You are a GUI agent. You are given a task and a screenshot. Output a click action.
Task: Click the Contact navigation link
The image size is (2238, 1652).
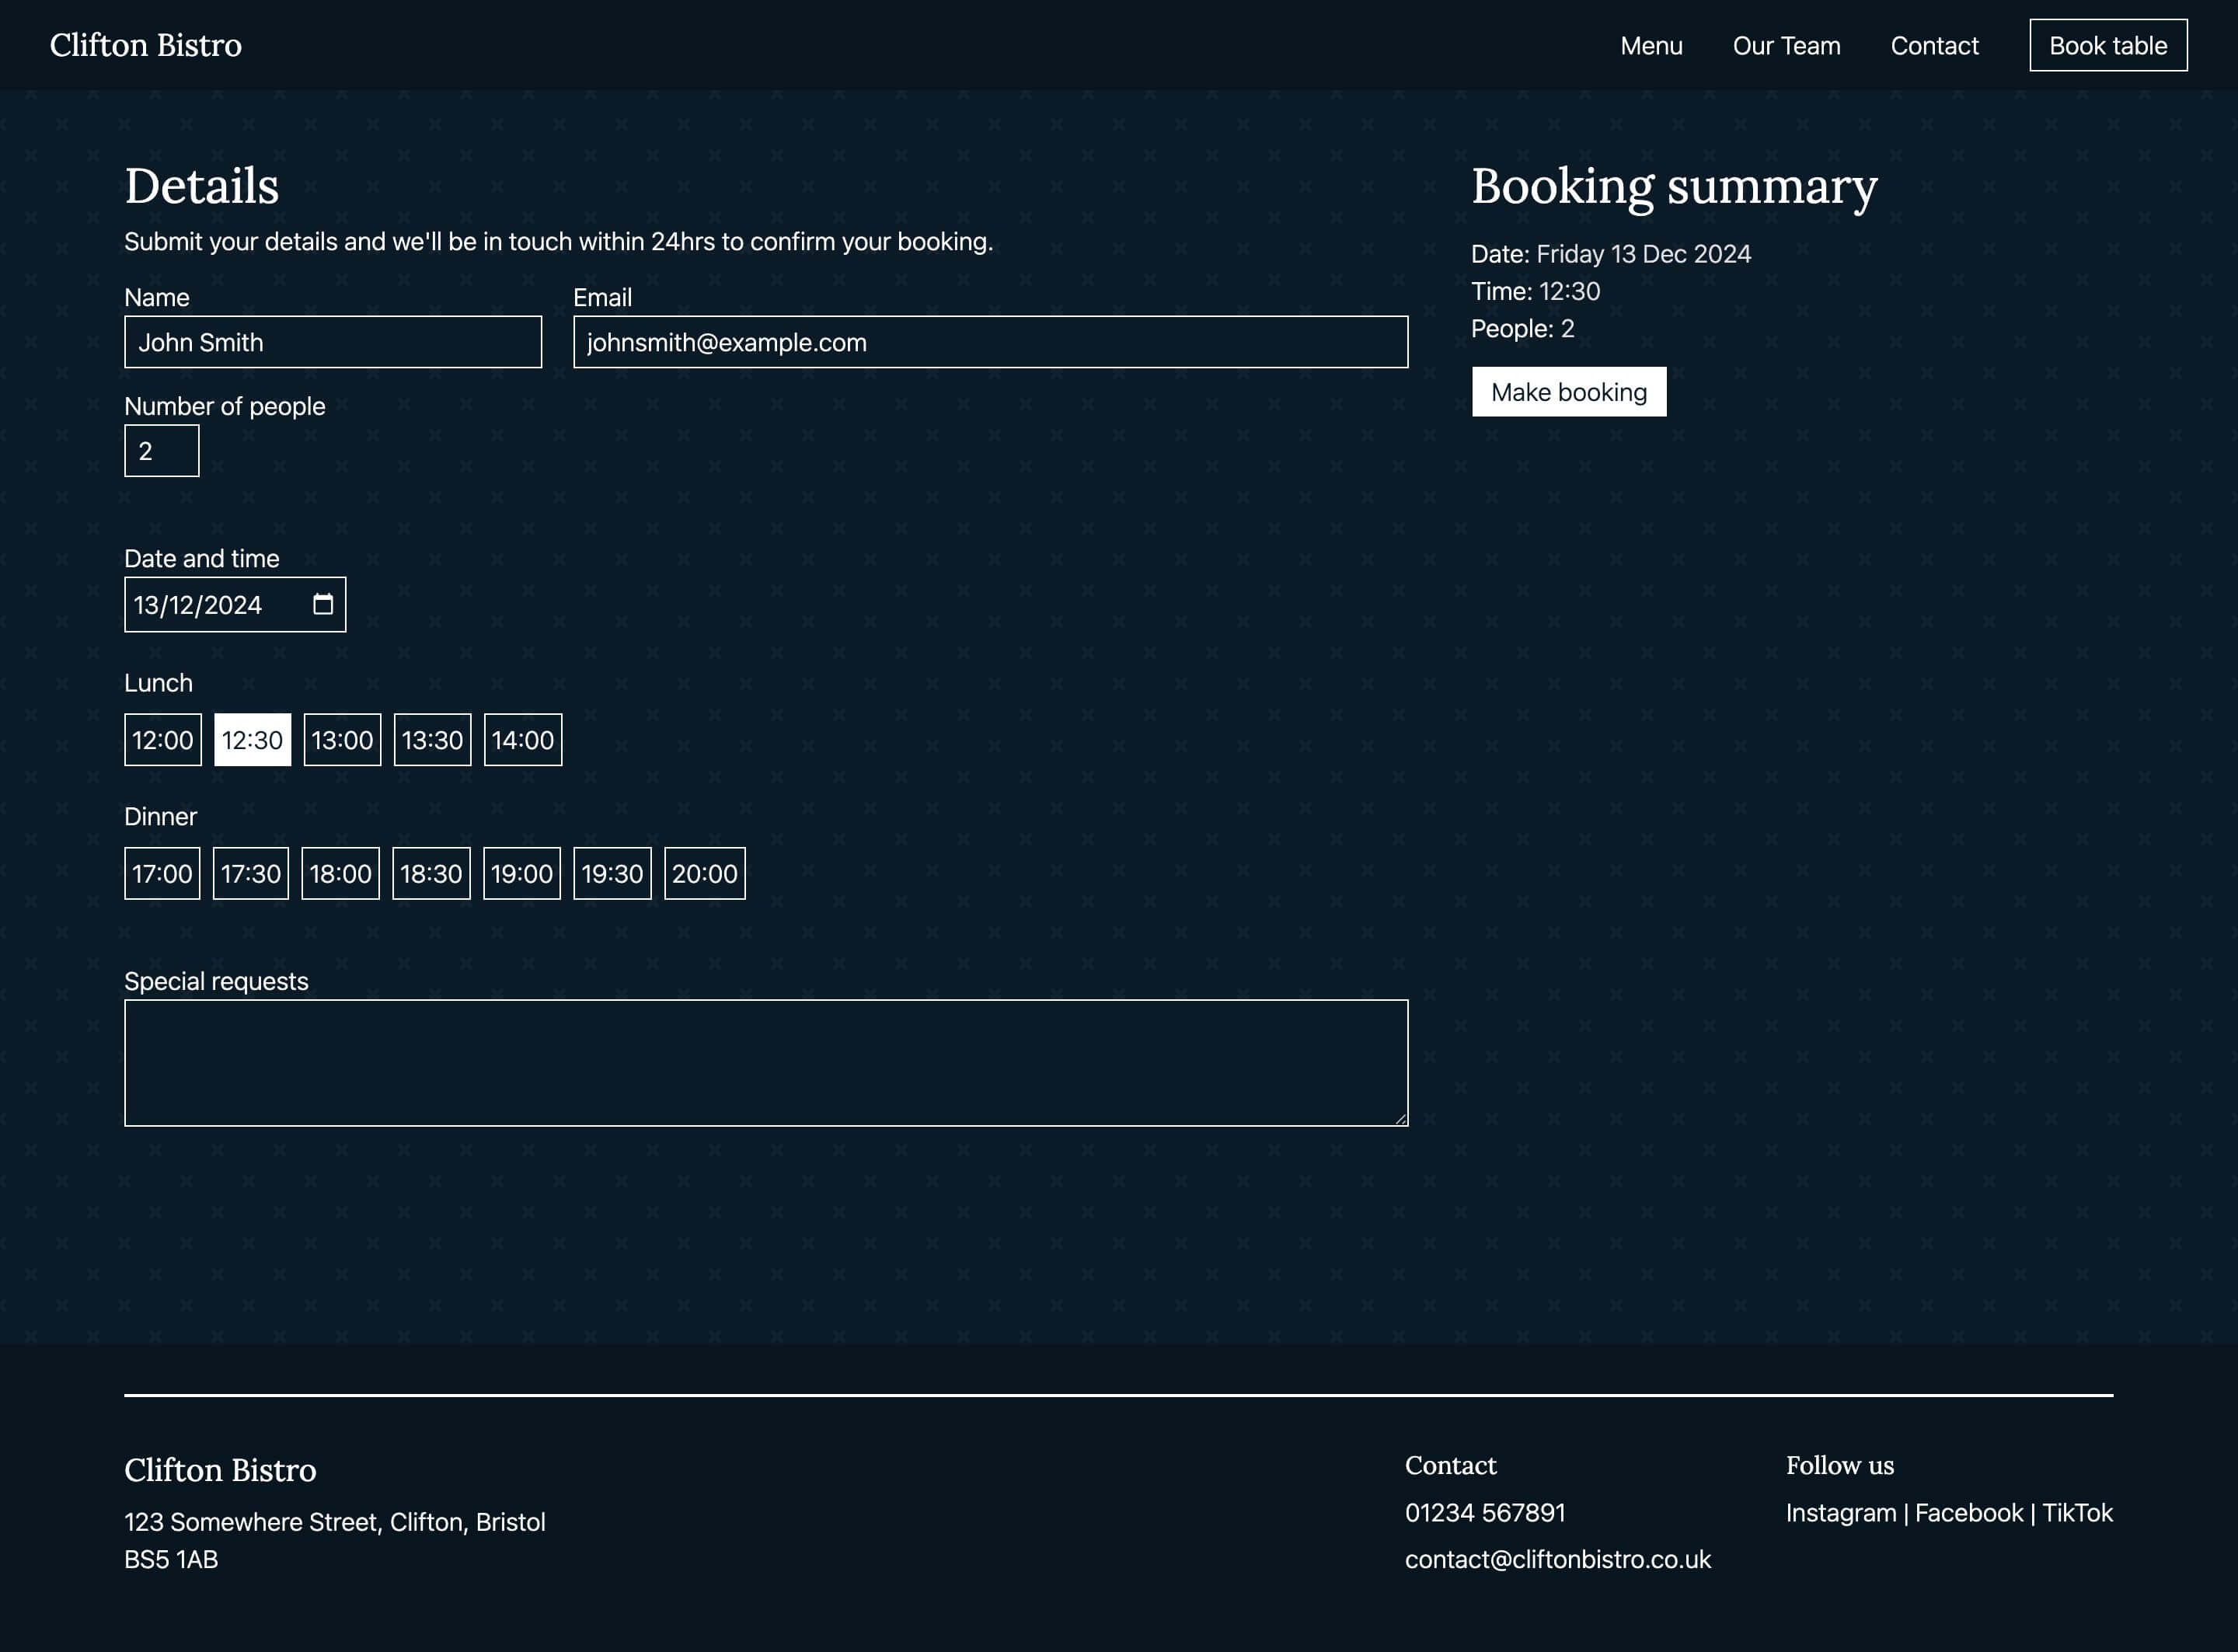(x=1934, y=45)
